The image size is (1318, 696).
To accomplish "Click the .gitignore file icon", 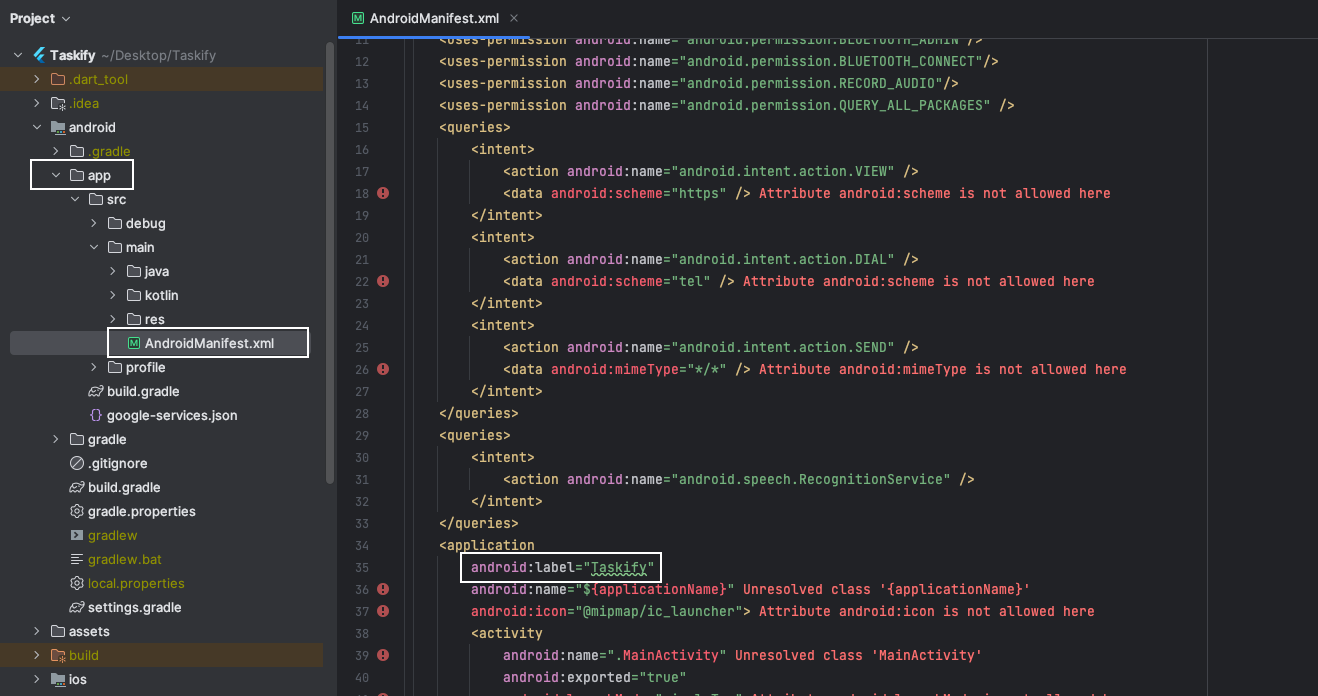I will point(77,463).
